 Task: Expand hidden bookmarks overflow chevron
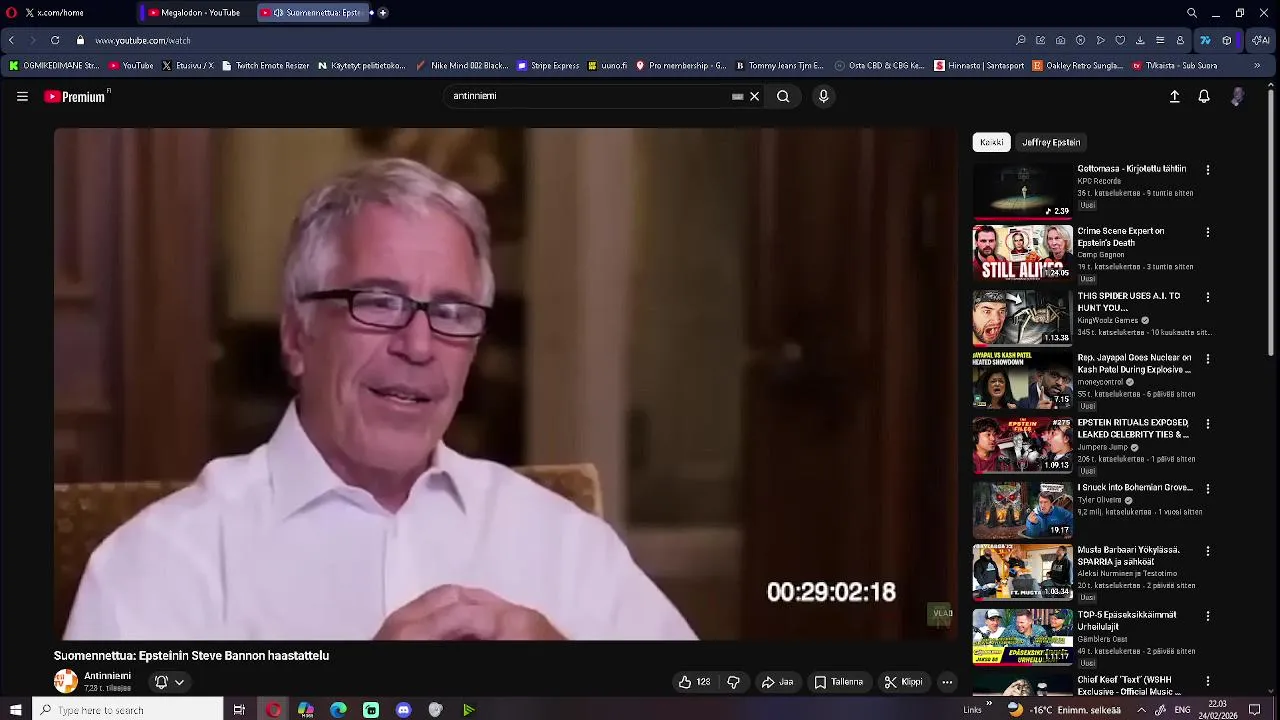click(x=1257, y=66)
